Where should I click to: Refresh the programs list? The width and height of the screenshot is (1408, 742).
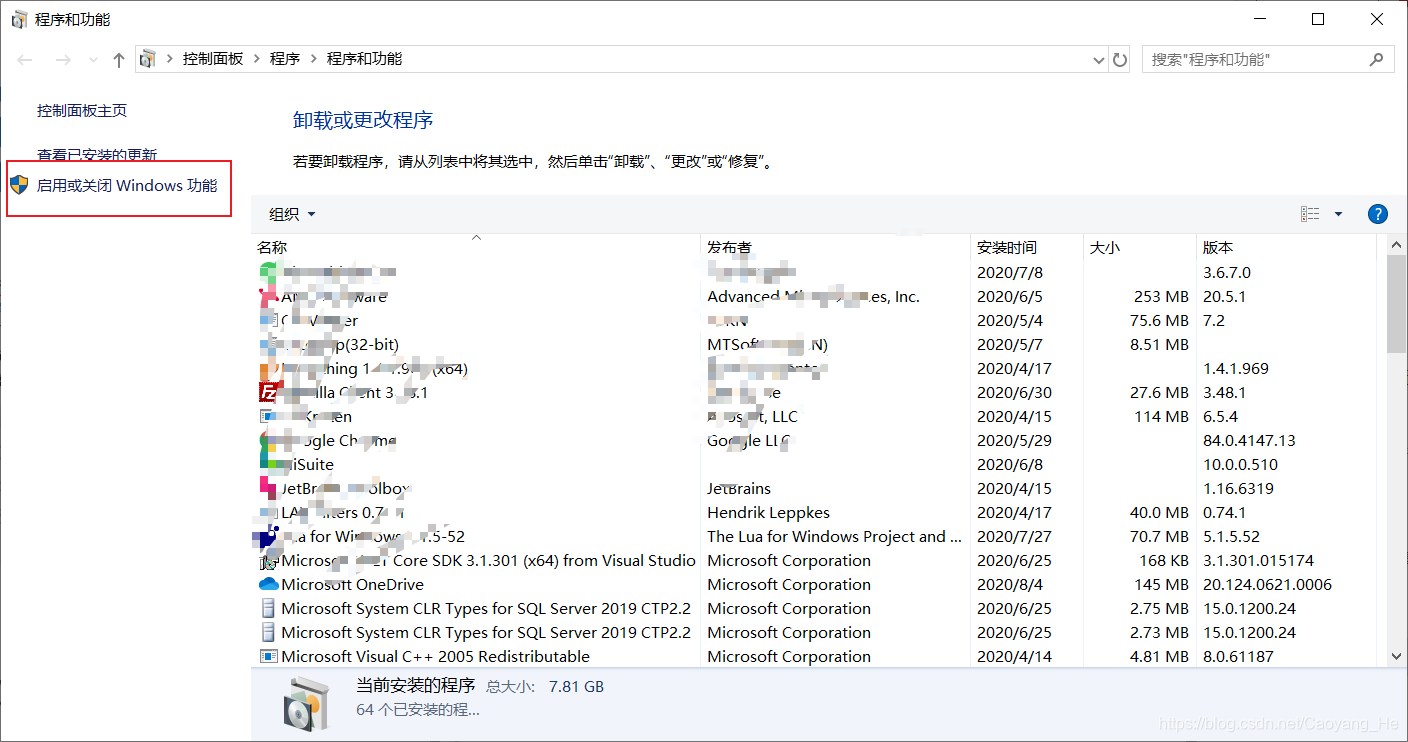(x=1120, y=60)
